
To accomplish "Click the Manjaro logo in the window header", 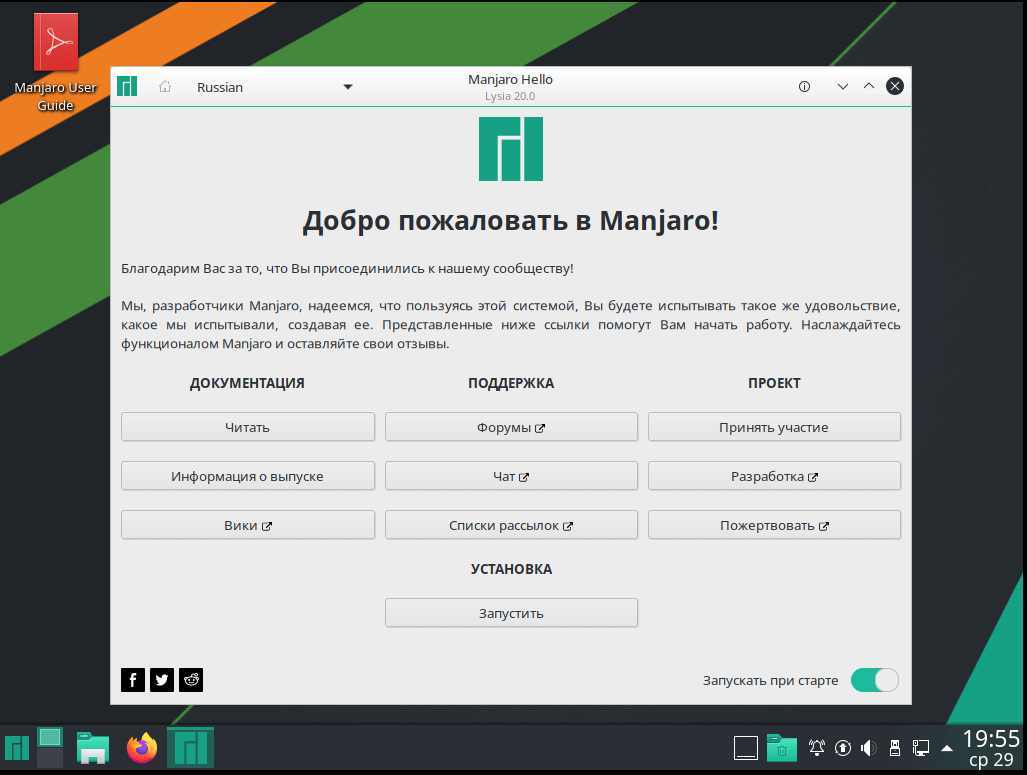I will click(x=127, y=86).
